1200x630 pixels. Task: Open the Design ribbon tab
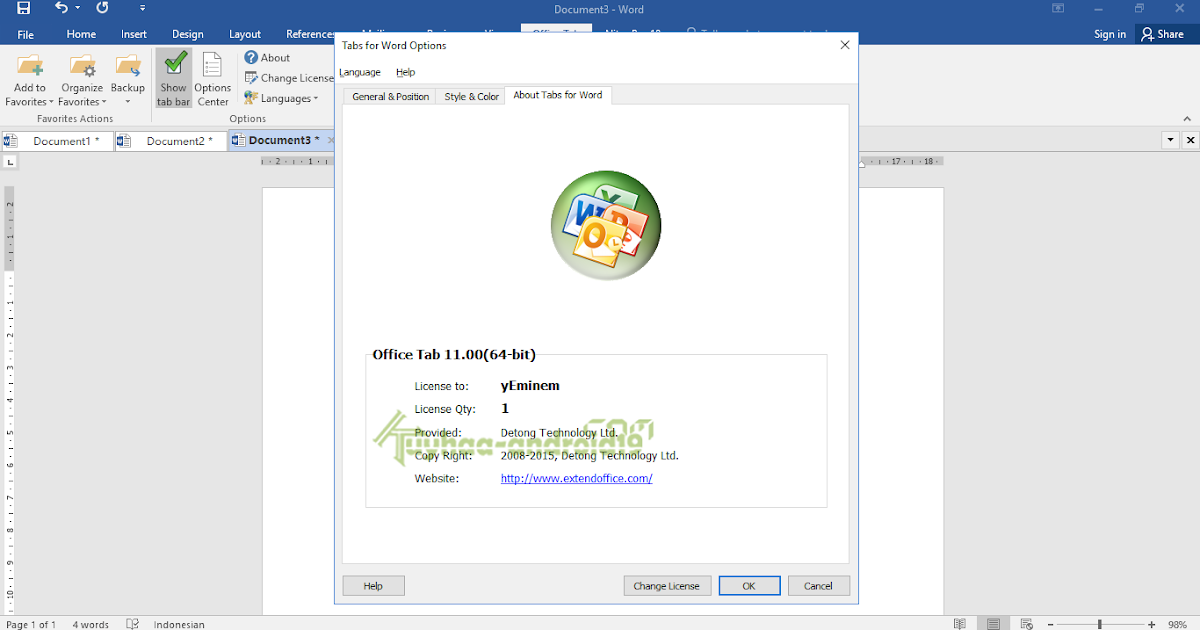pos(188,34)
